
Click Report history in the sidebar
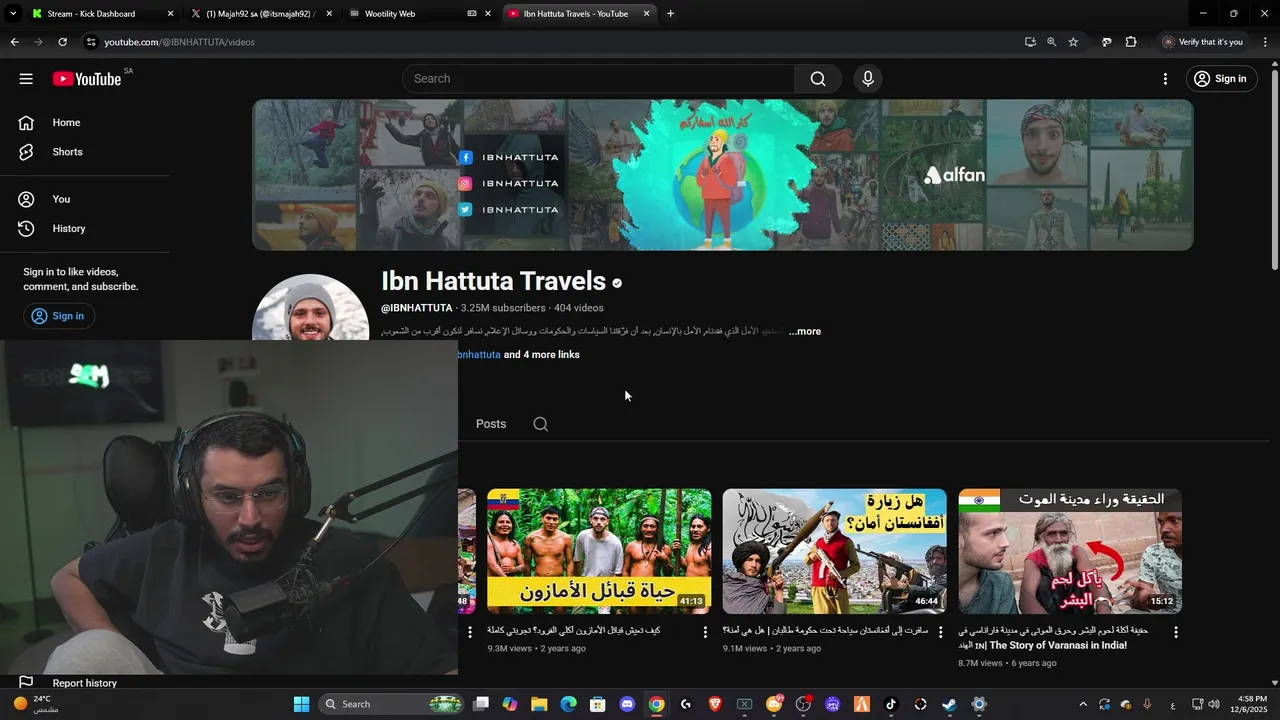tap(85, 683)
